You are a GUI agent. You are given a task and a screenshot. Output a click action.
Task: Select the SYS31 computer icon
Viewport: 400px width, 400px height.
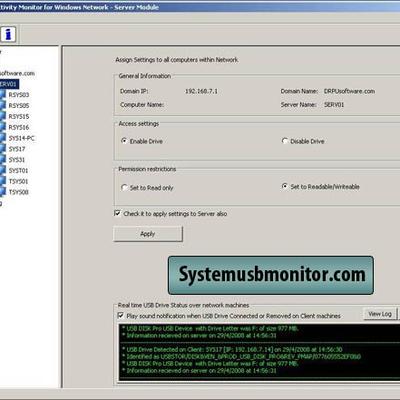3,160
